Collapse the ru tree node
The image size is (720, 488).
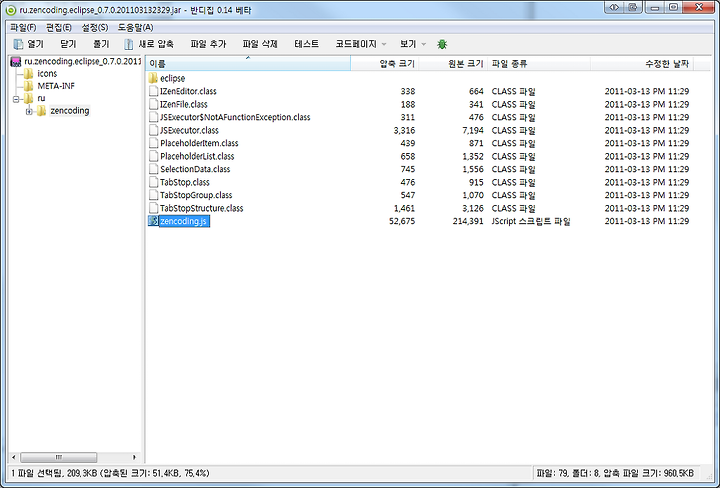pos(16,99)
